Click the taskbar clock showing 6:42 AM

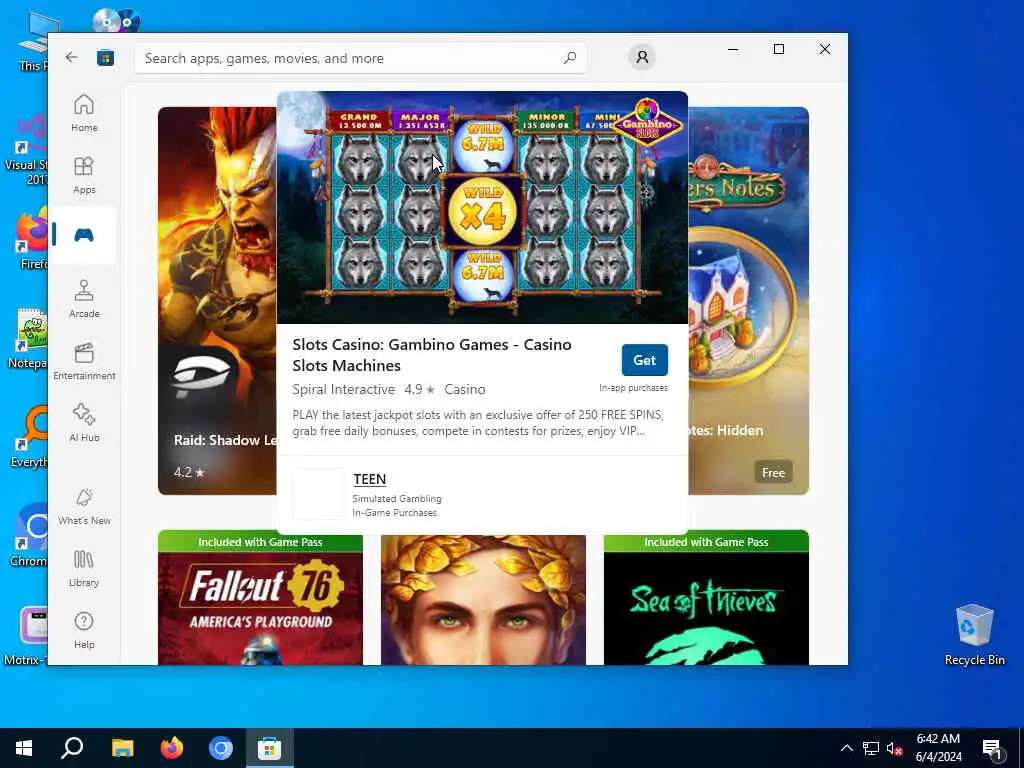click(938, 748)
